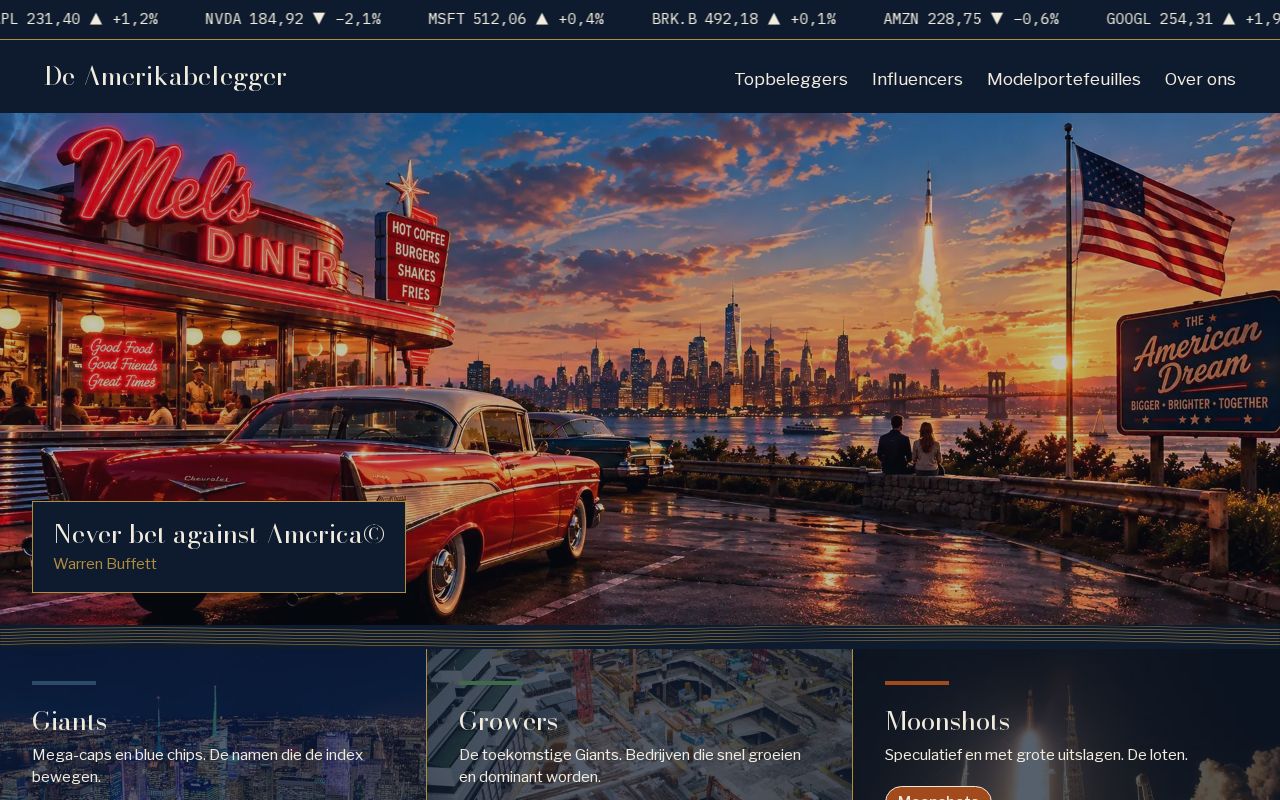
Task: Click the −2,1% change for NVDA
Action: pyautogui.click(x=358, y=19)
